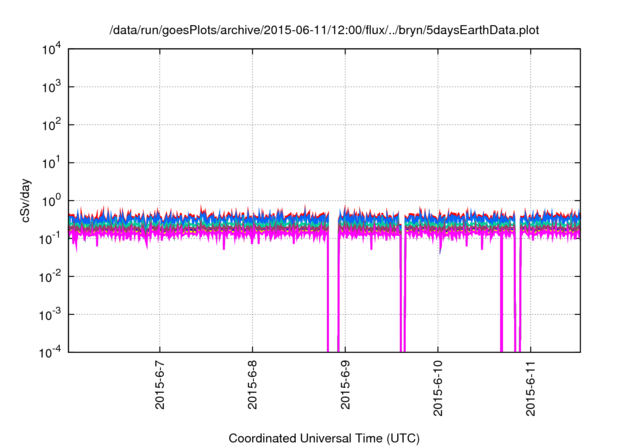Click the 10^1 y-axis tick label

pyautogui.click(x=51, y=163)
